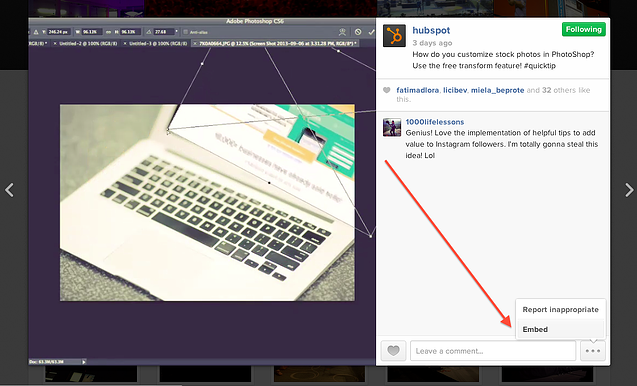
Task: Select Report inappropriate menu entry
Action: coord(561,310)
